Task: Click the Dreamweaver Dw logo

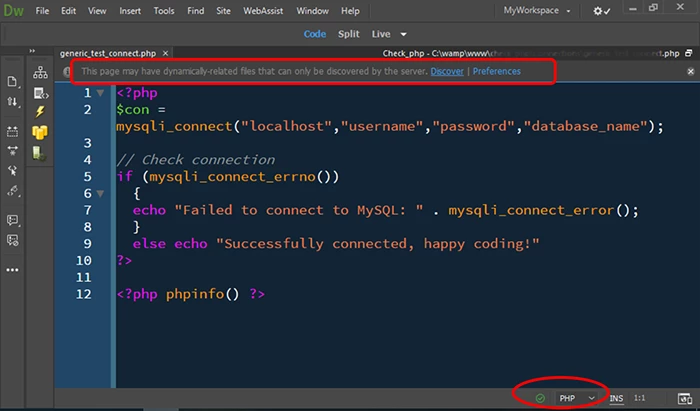Action: 13,11
